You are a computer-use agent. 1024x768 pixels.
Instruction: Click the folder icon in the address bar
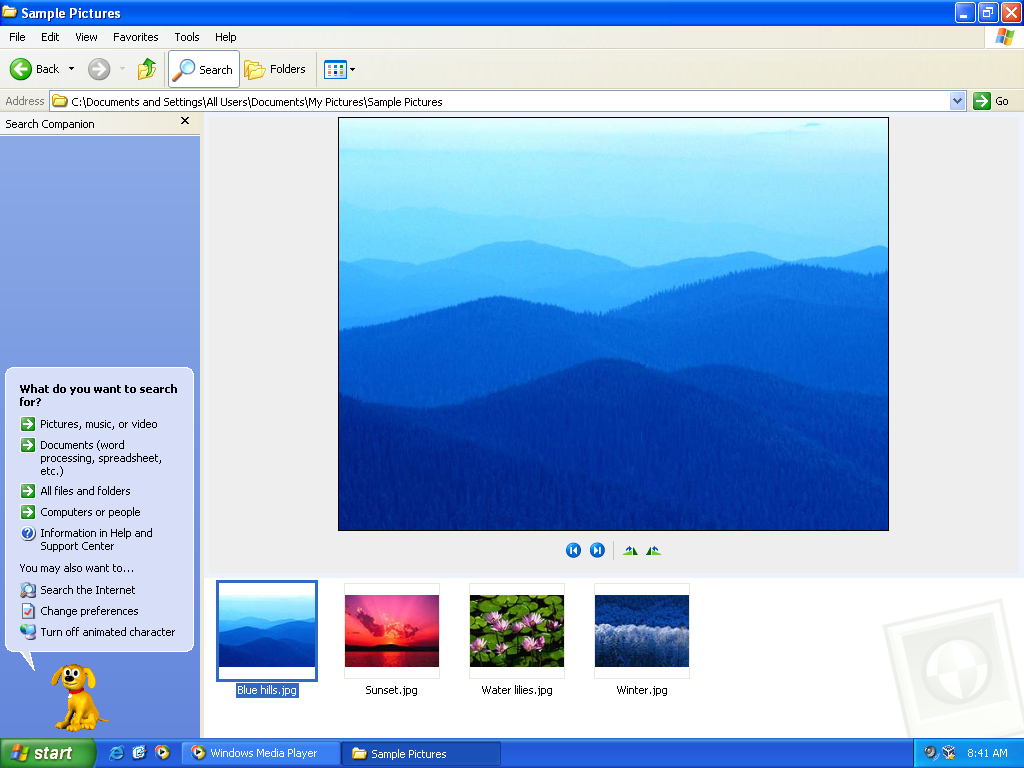pyautogui.click(x=60, y=101)
